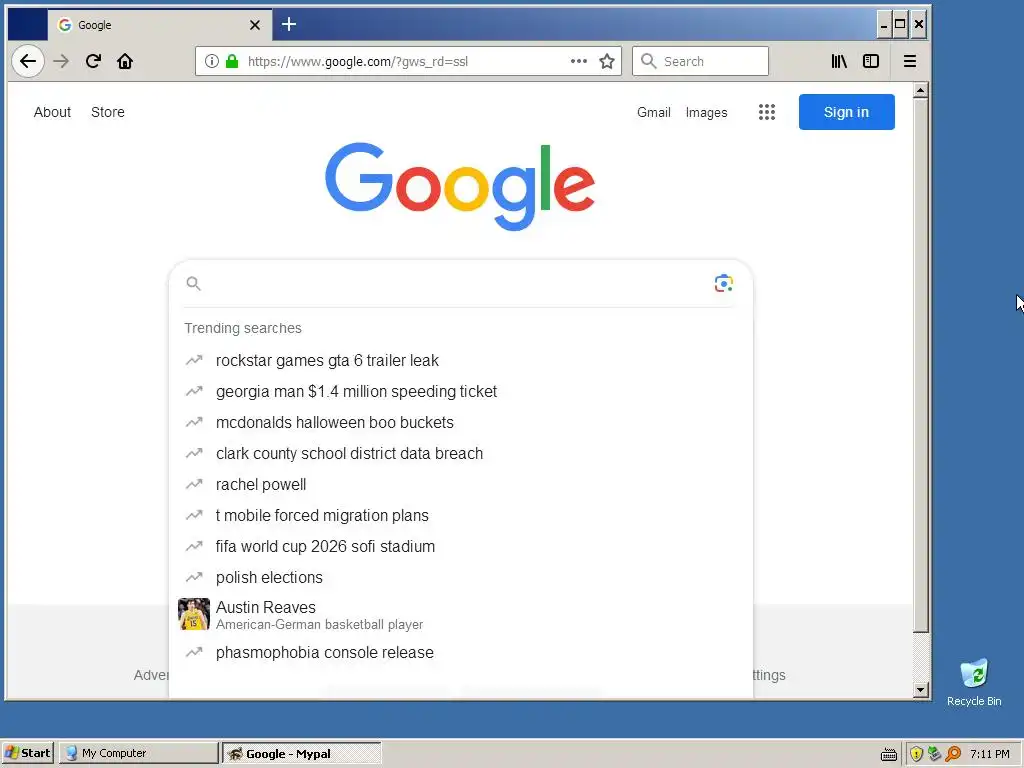Select the Recycle Bin desktop icon
Screen dimensions: 1024x768
pyautogui.click(x=974, y=682)
